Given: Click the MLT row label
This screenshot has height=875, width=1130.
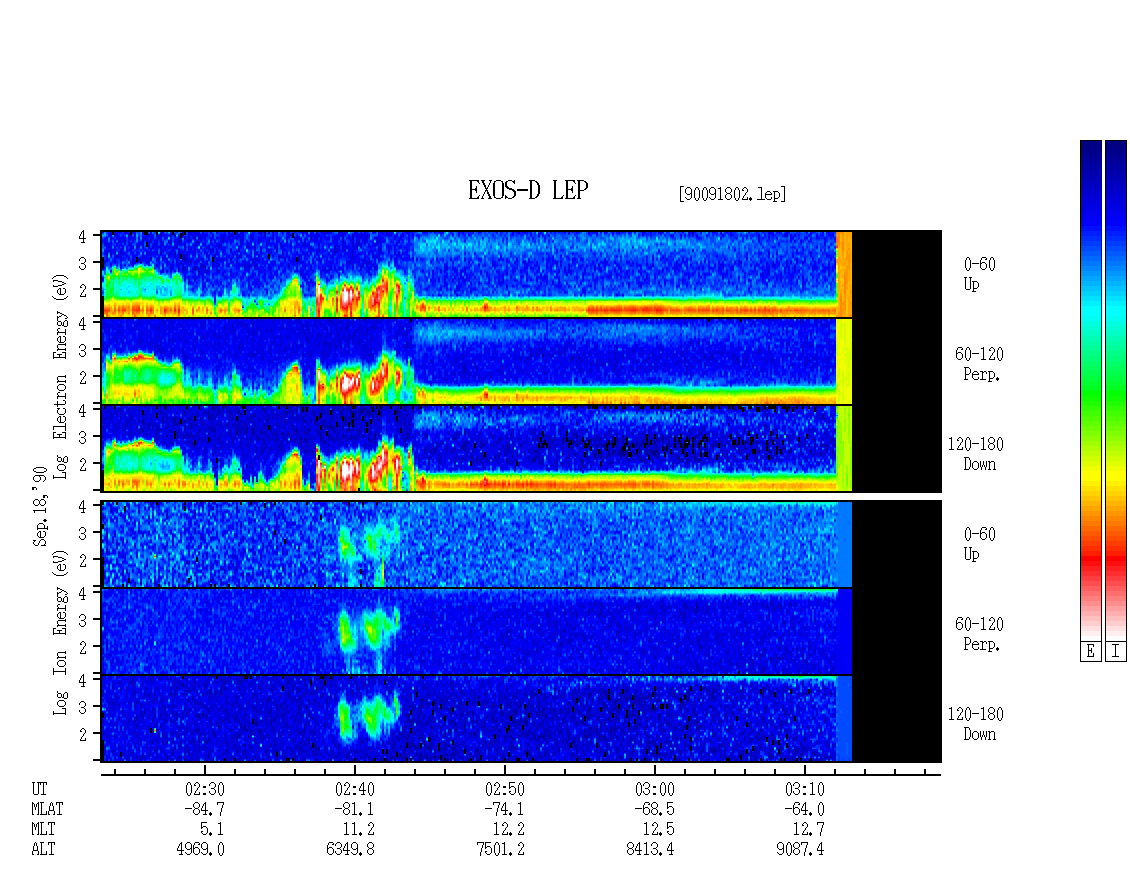Looking at the screenshot, I should tap(43, 830).
